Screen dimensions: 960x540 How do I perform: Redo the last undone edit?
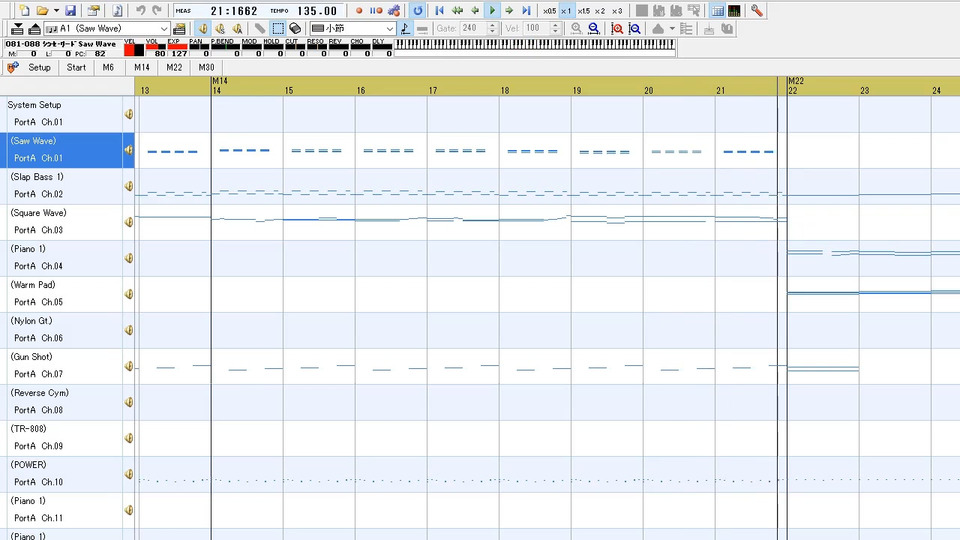[157, 10]
